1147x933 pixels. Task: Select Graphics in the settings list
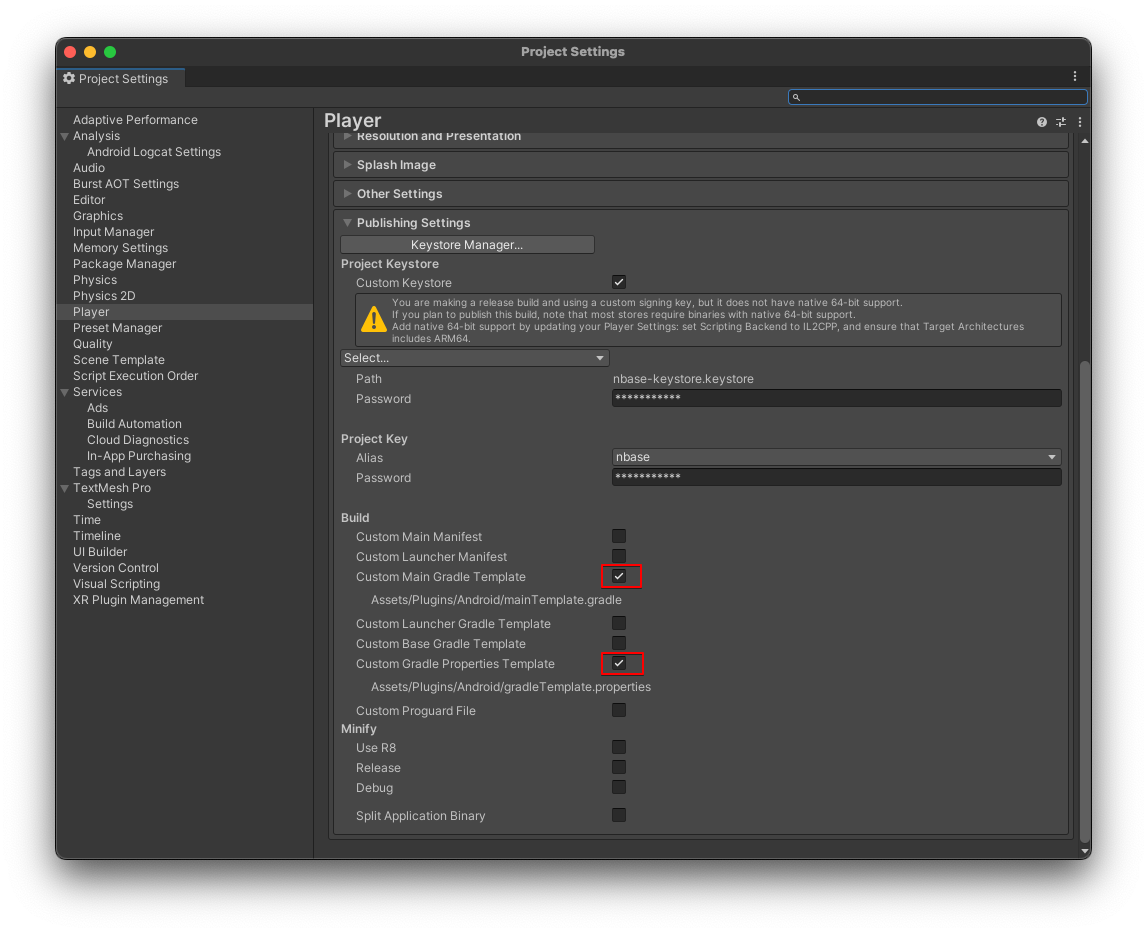pos(98,216)
